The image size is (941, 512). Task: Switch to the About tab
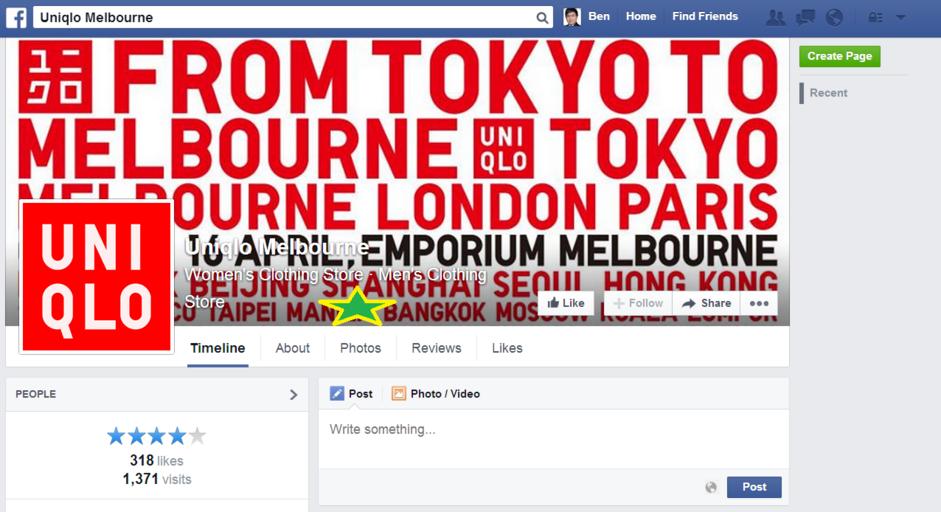[x=293, y=348]
